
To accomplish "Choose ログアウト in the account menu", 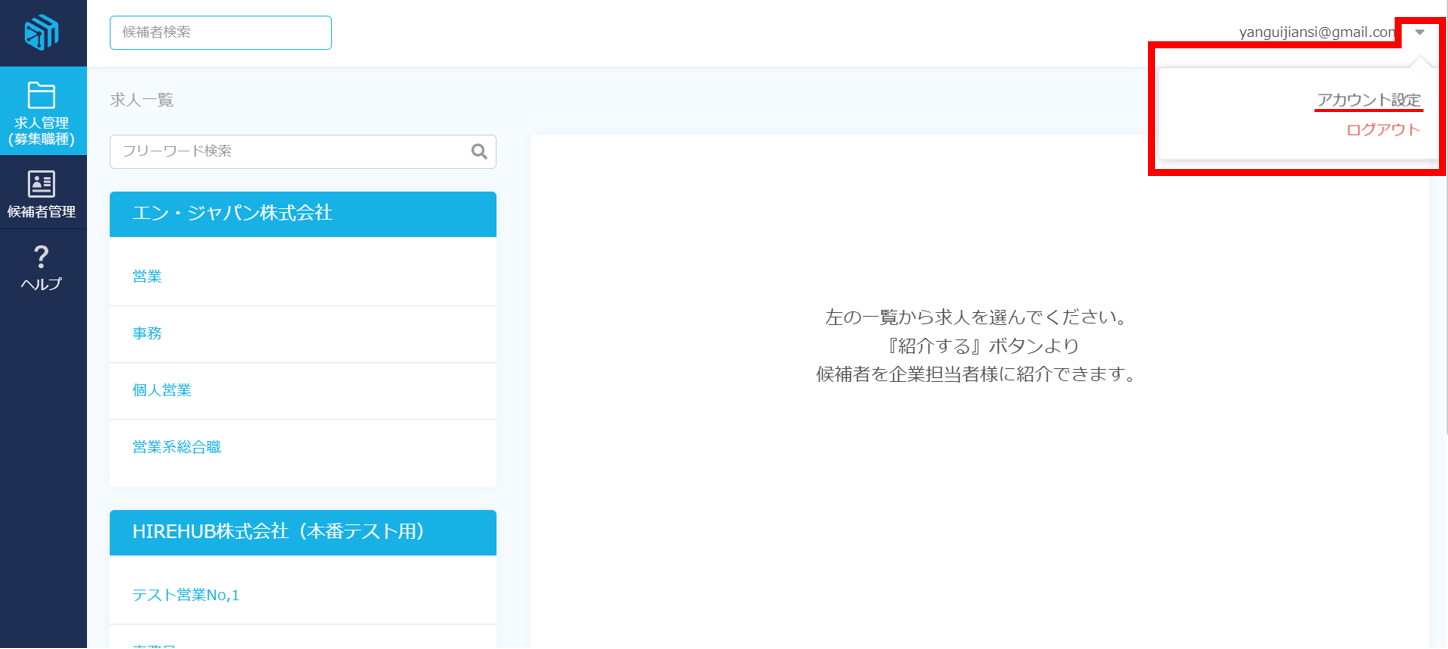I will (x=1383, y=129).
